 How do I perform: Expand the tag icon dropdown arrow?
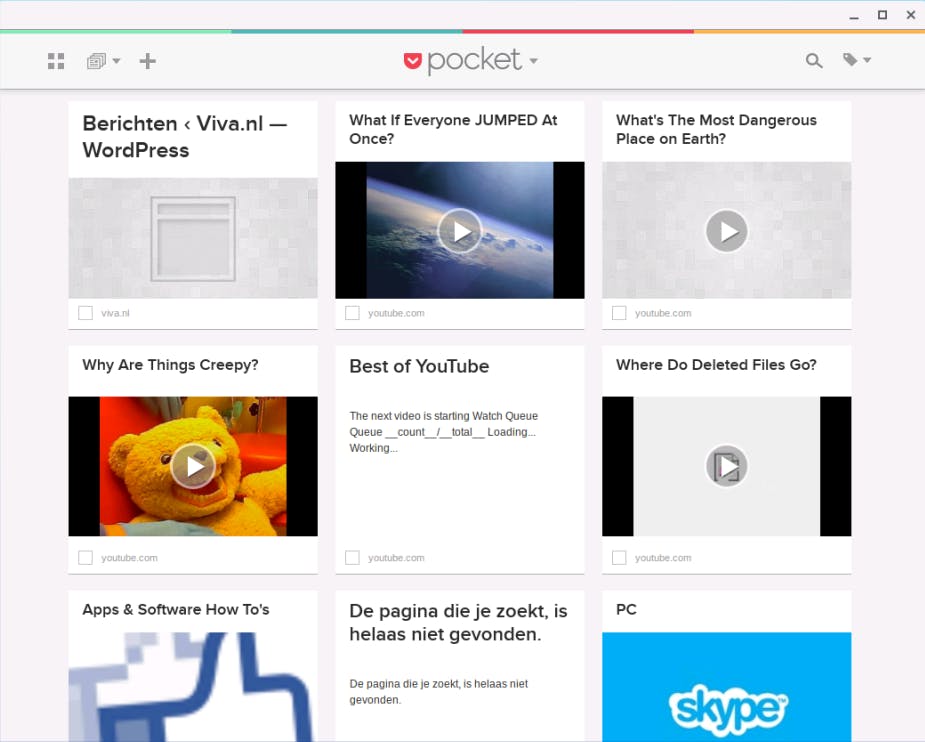point(869,61)
